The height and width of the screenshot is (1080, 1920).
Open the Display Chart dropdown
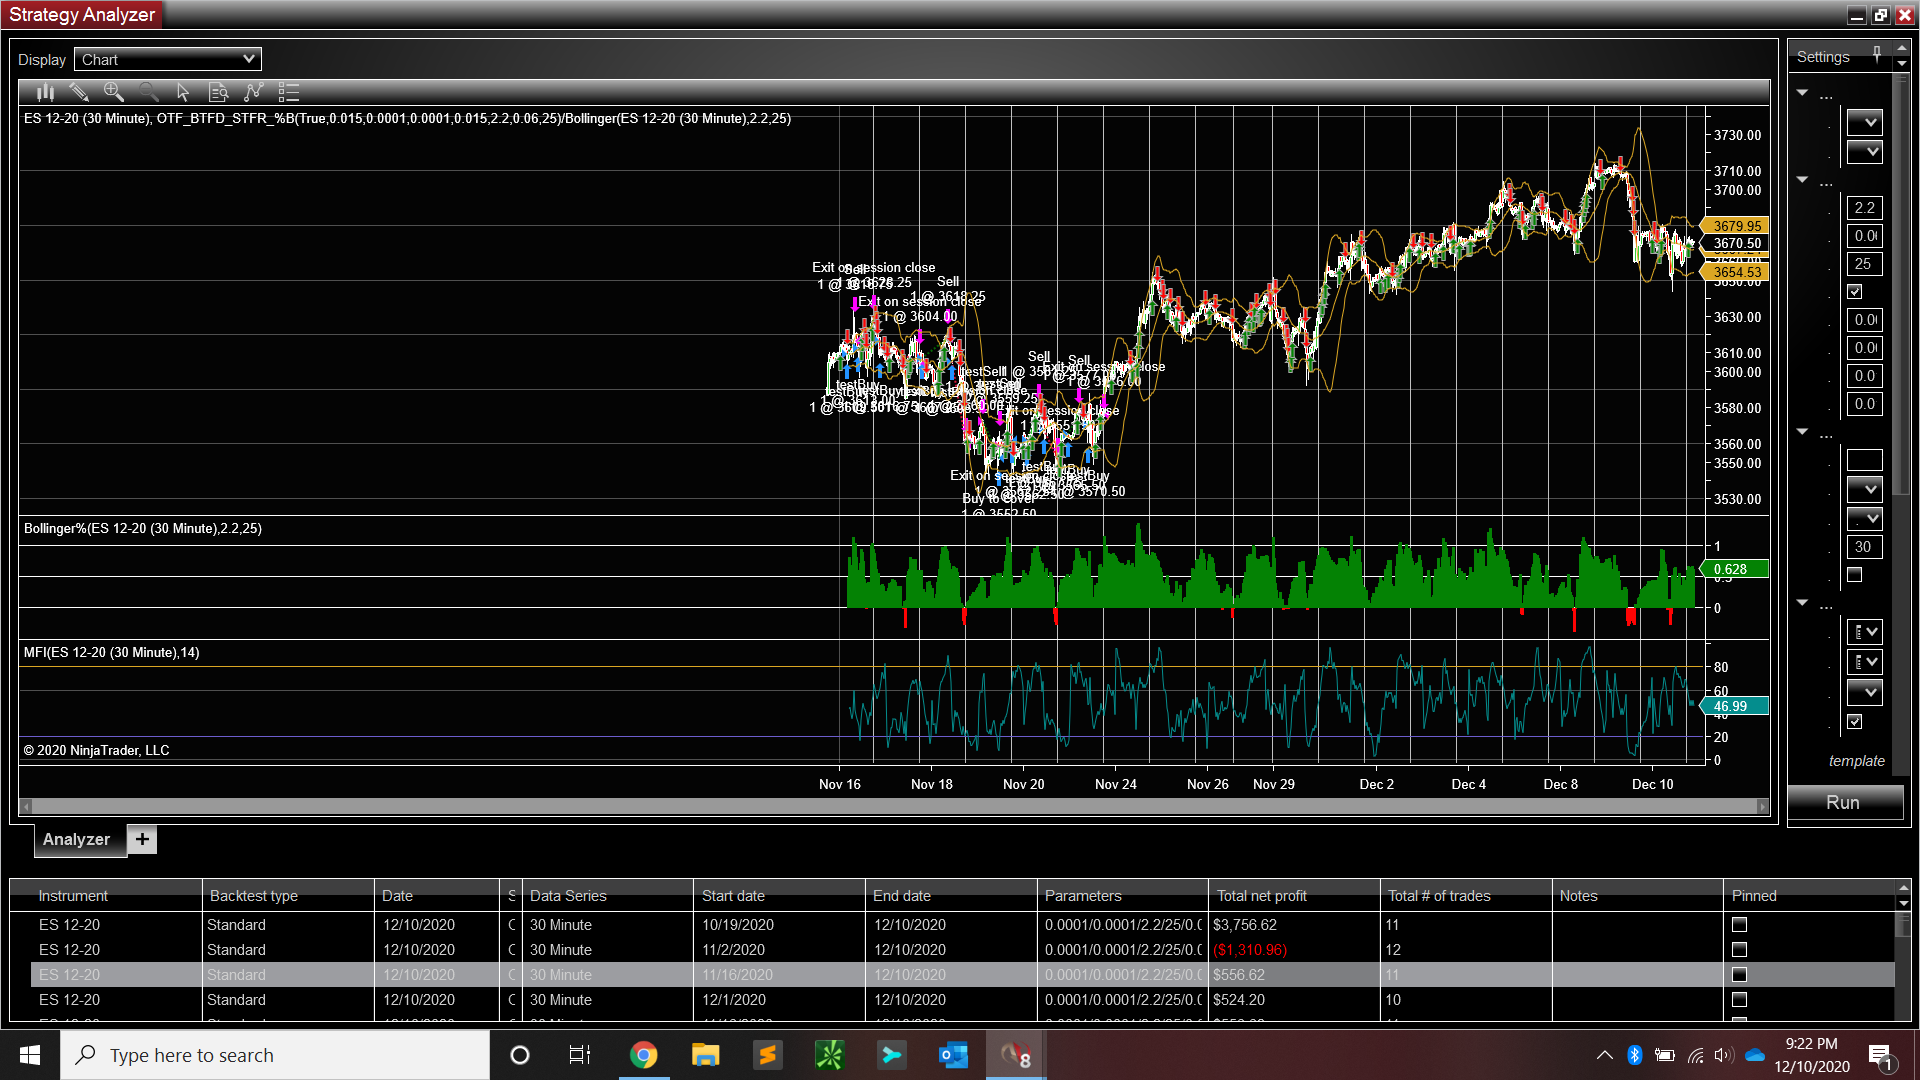pyautogui.click(x=168, y=59)
